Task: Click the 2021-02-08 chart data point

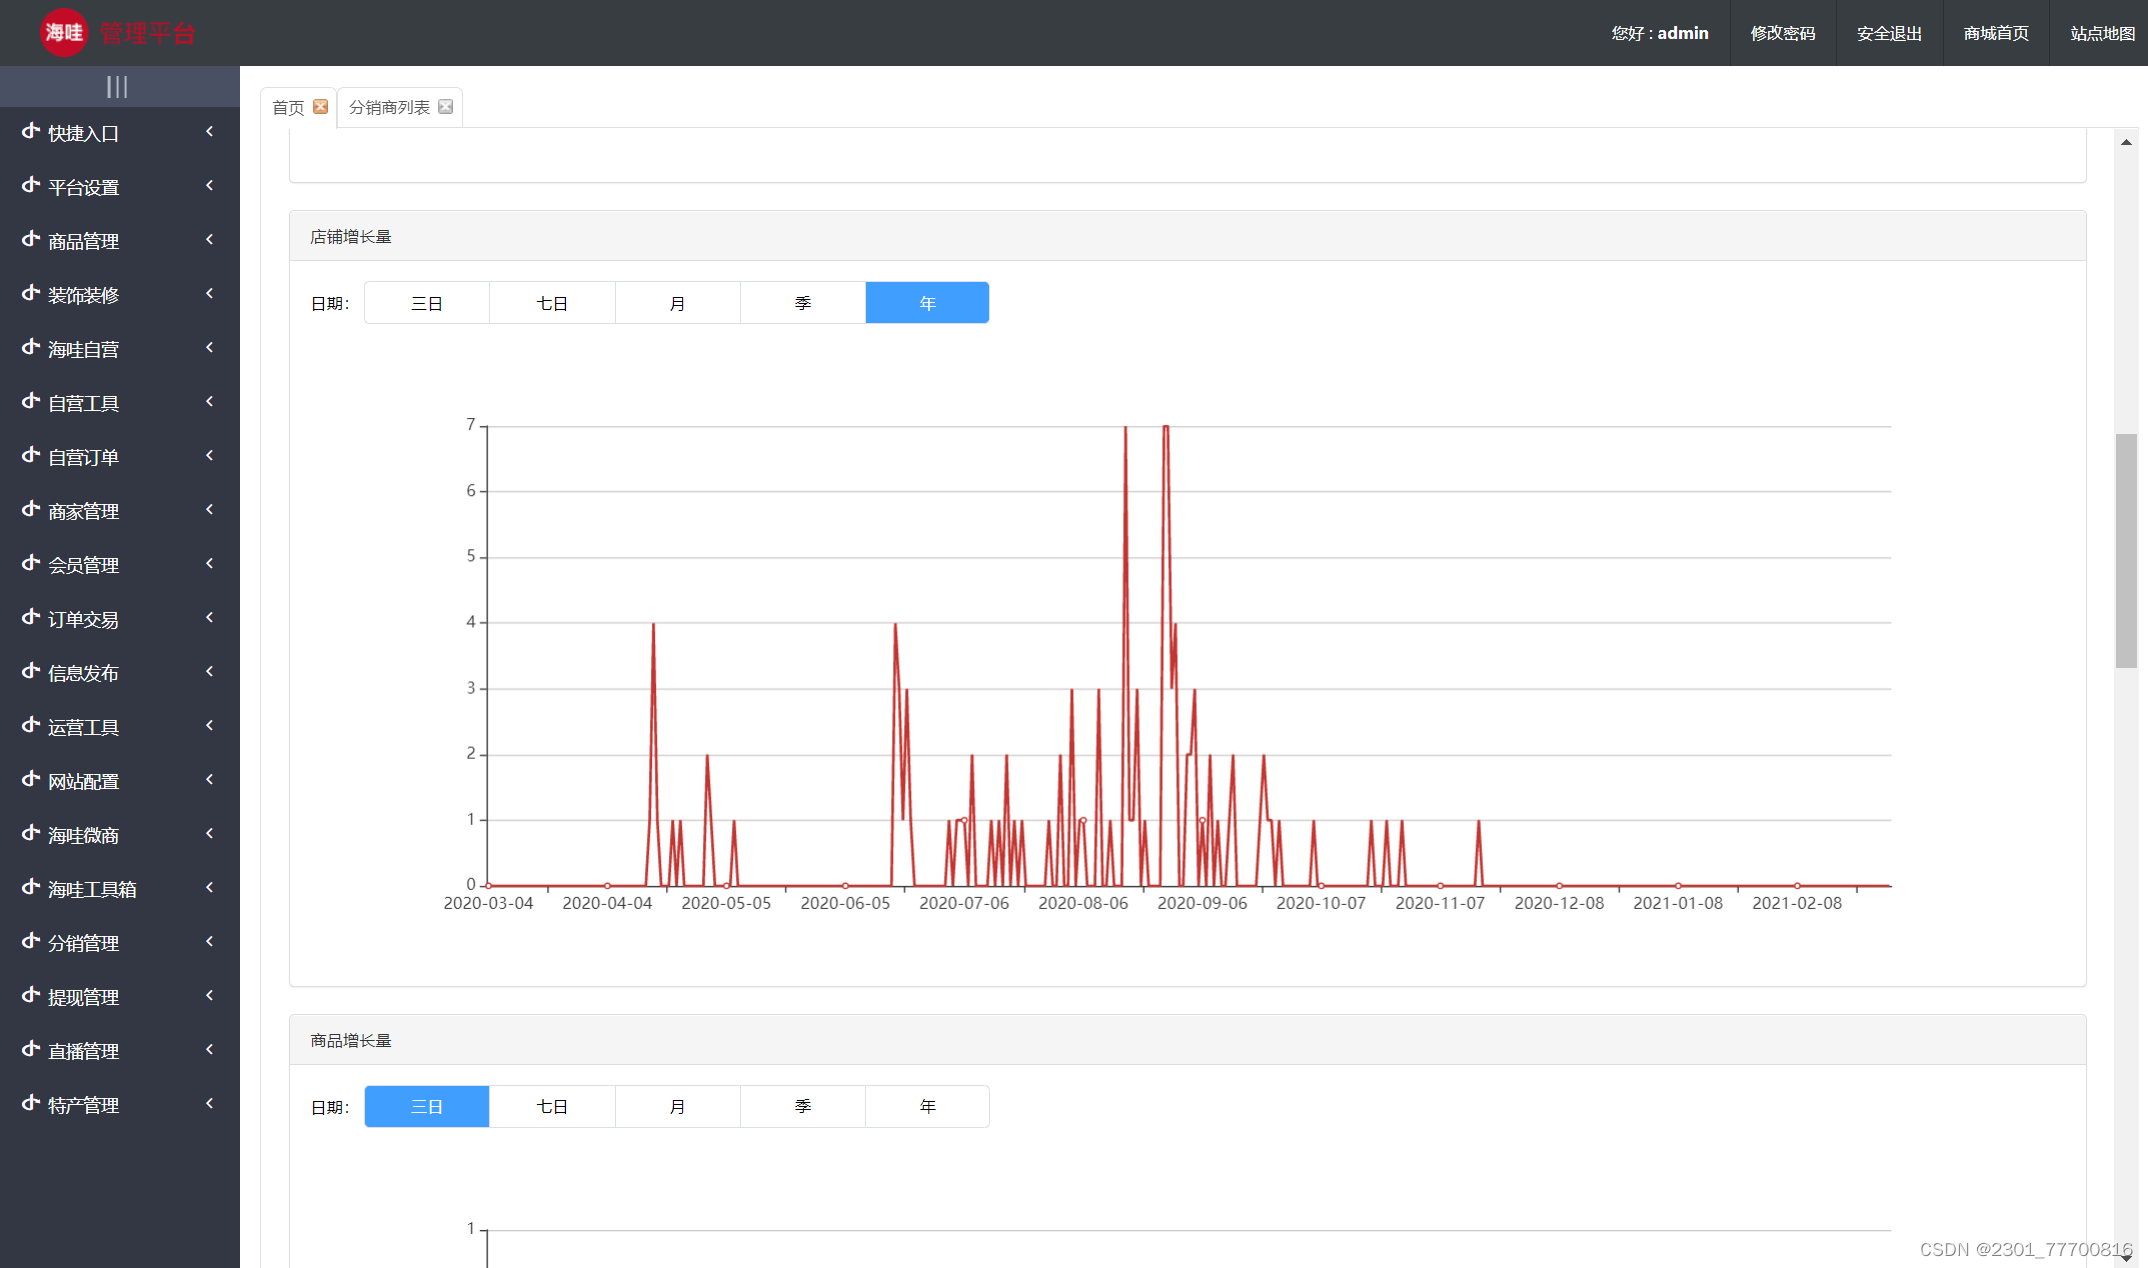Action: click(x=1797, y=886)
